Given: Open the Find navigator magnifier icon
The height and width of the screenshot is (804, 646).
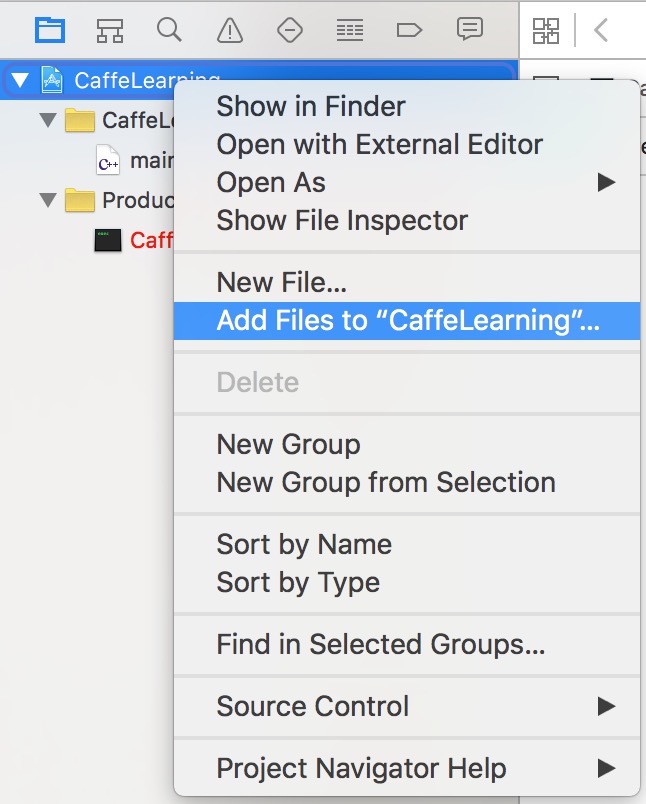Looking at the screenshot, I should [x=169, y=30].
